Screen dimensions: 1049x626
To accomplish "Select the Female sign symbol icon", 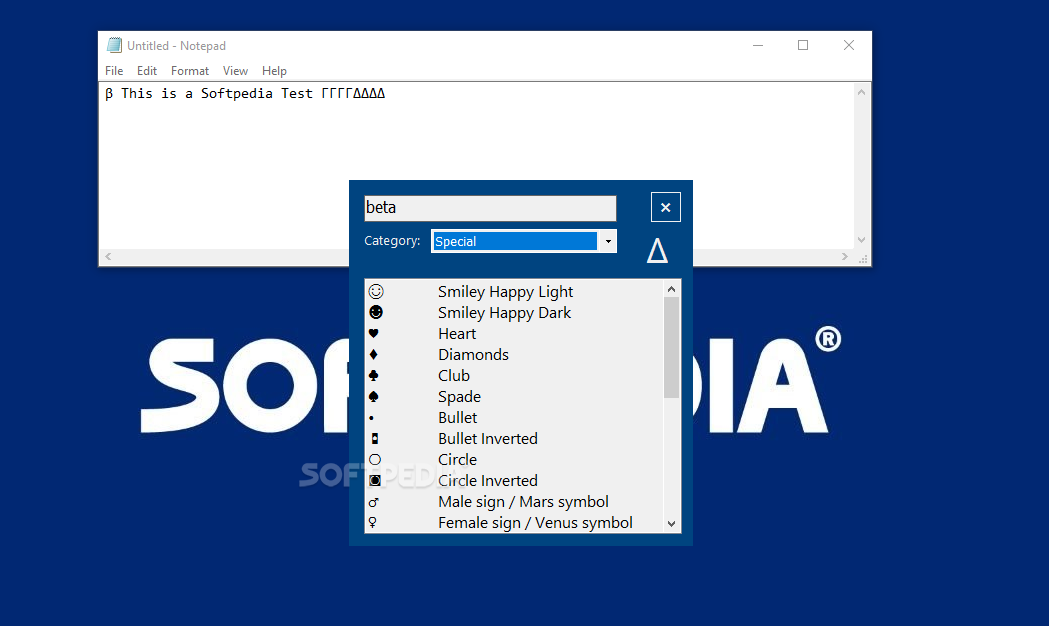I will (x=373, y=522).
